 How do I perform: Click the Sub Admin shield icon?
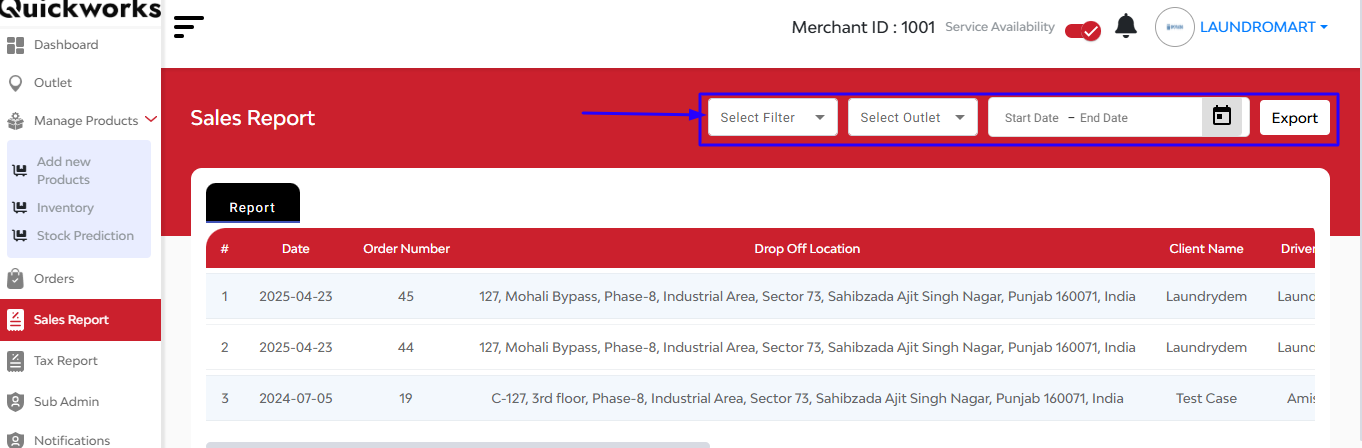pyautogui.click(x=15, y=402)
